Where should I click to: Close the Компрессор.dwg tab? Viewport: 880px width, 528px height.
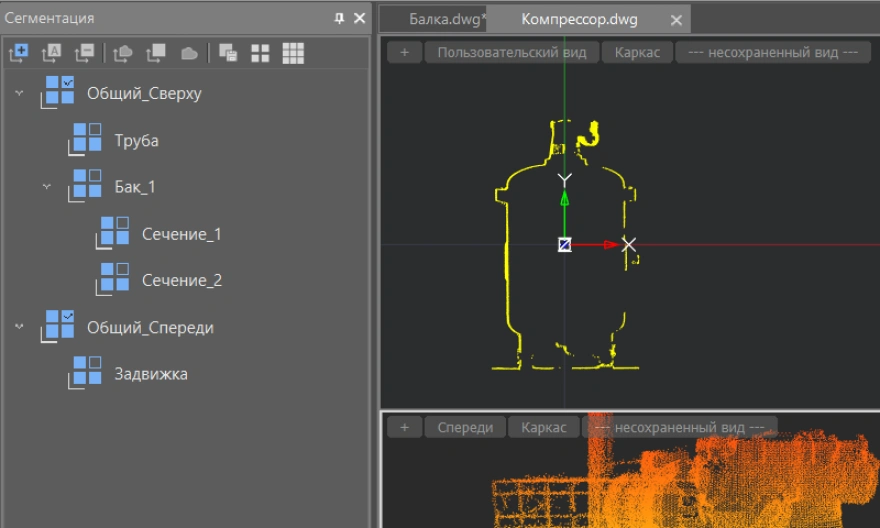[677, 20]
